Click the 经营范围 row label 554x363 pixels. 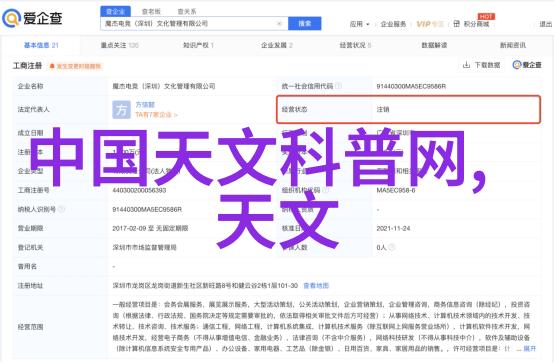tap(30, 327)
